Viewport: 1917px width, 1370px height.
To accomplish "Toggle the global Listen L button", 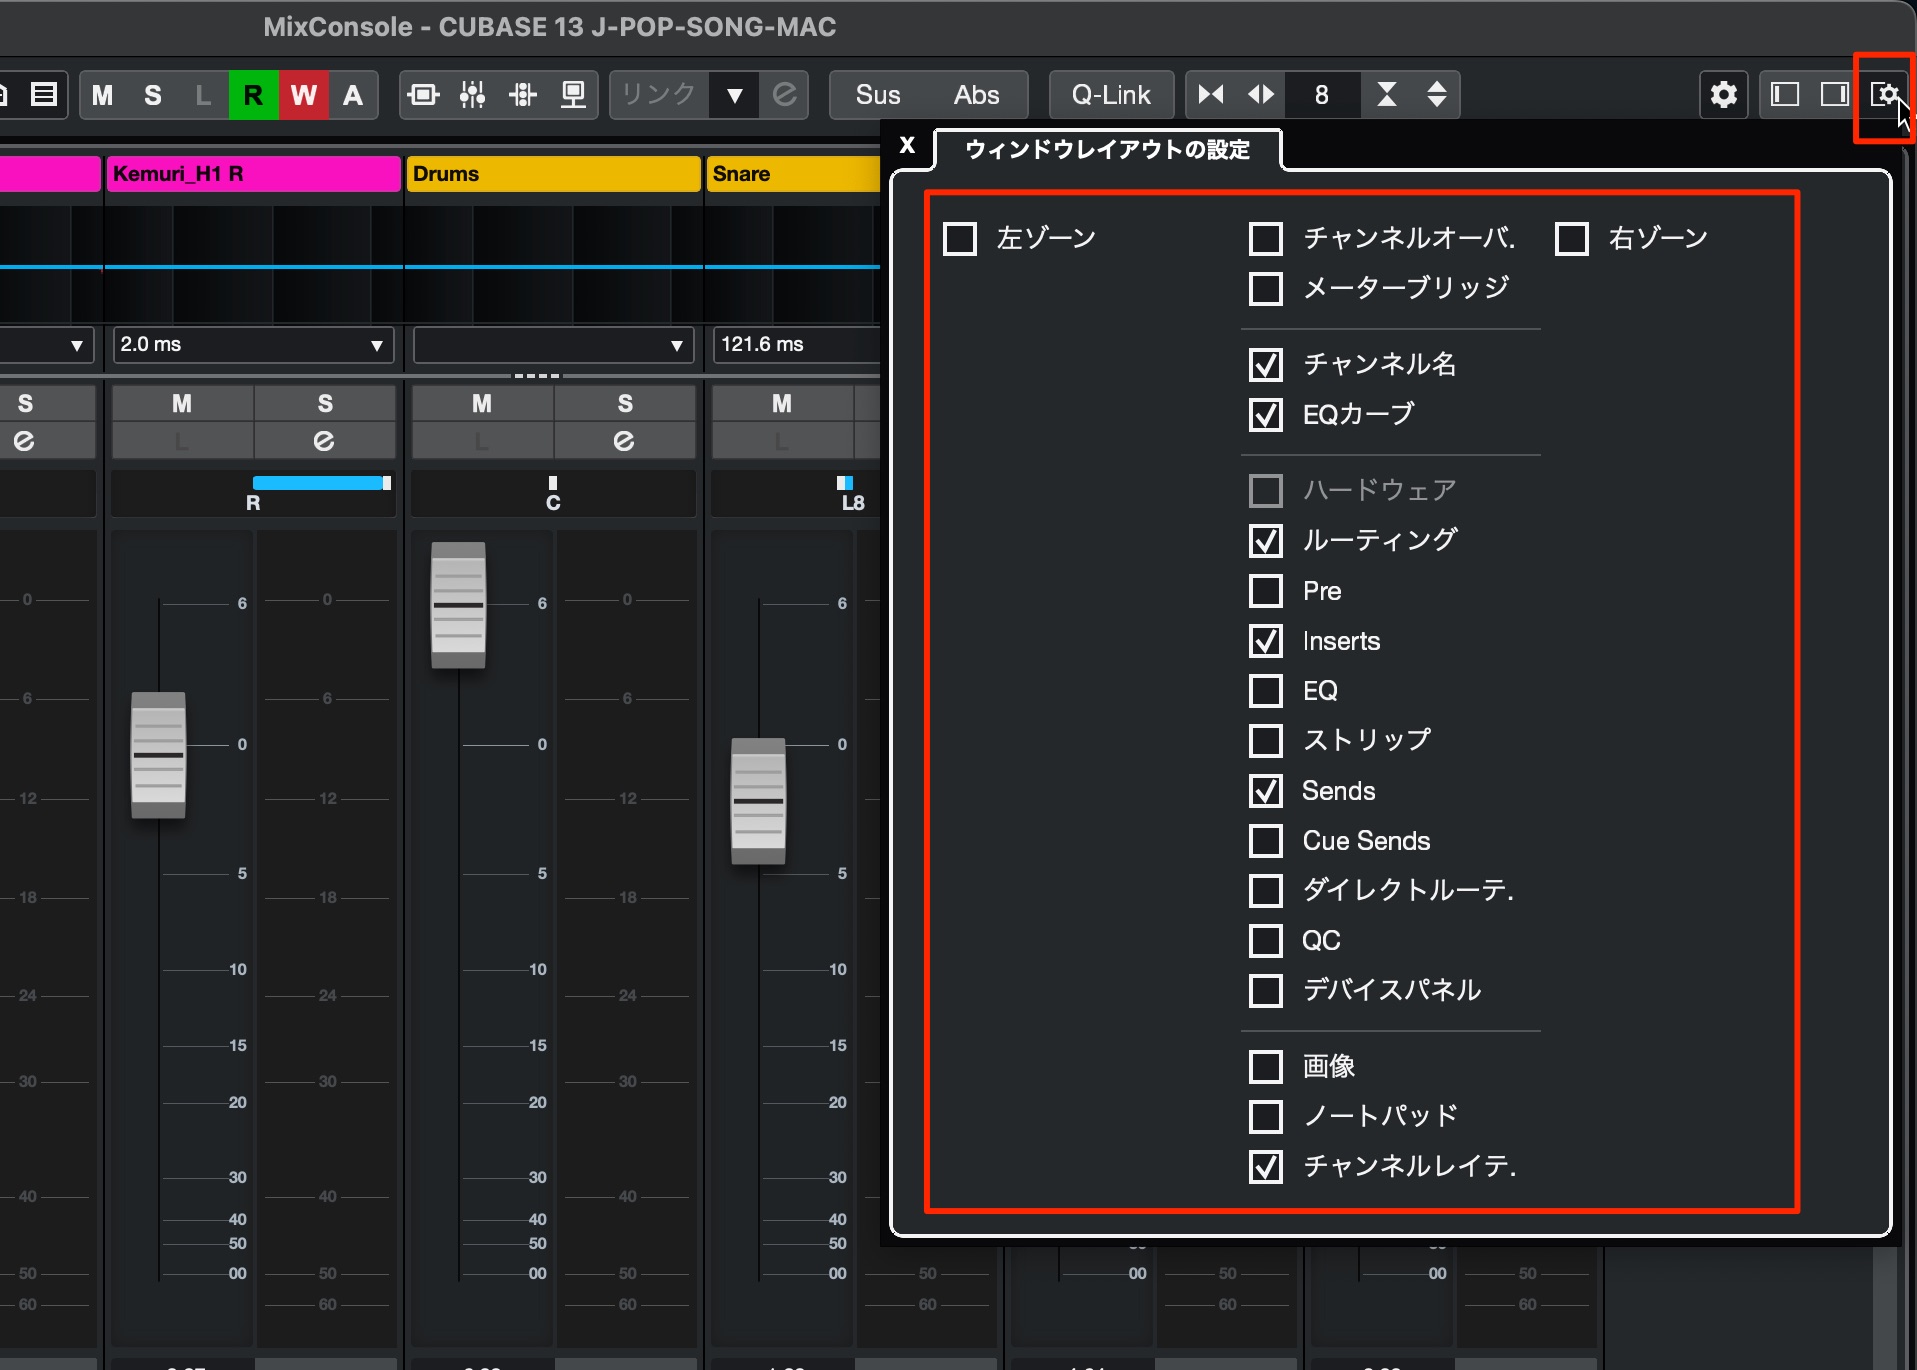I will [203, 95].
